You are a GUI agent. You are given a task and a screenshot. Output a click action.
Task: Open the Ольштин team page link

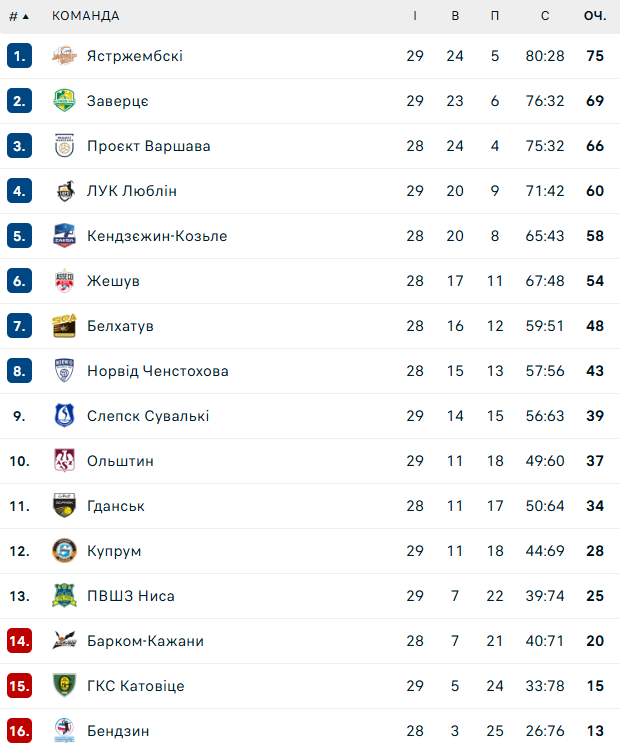pos(120,461)
